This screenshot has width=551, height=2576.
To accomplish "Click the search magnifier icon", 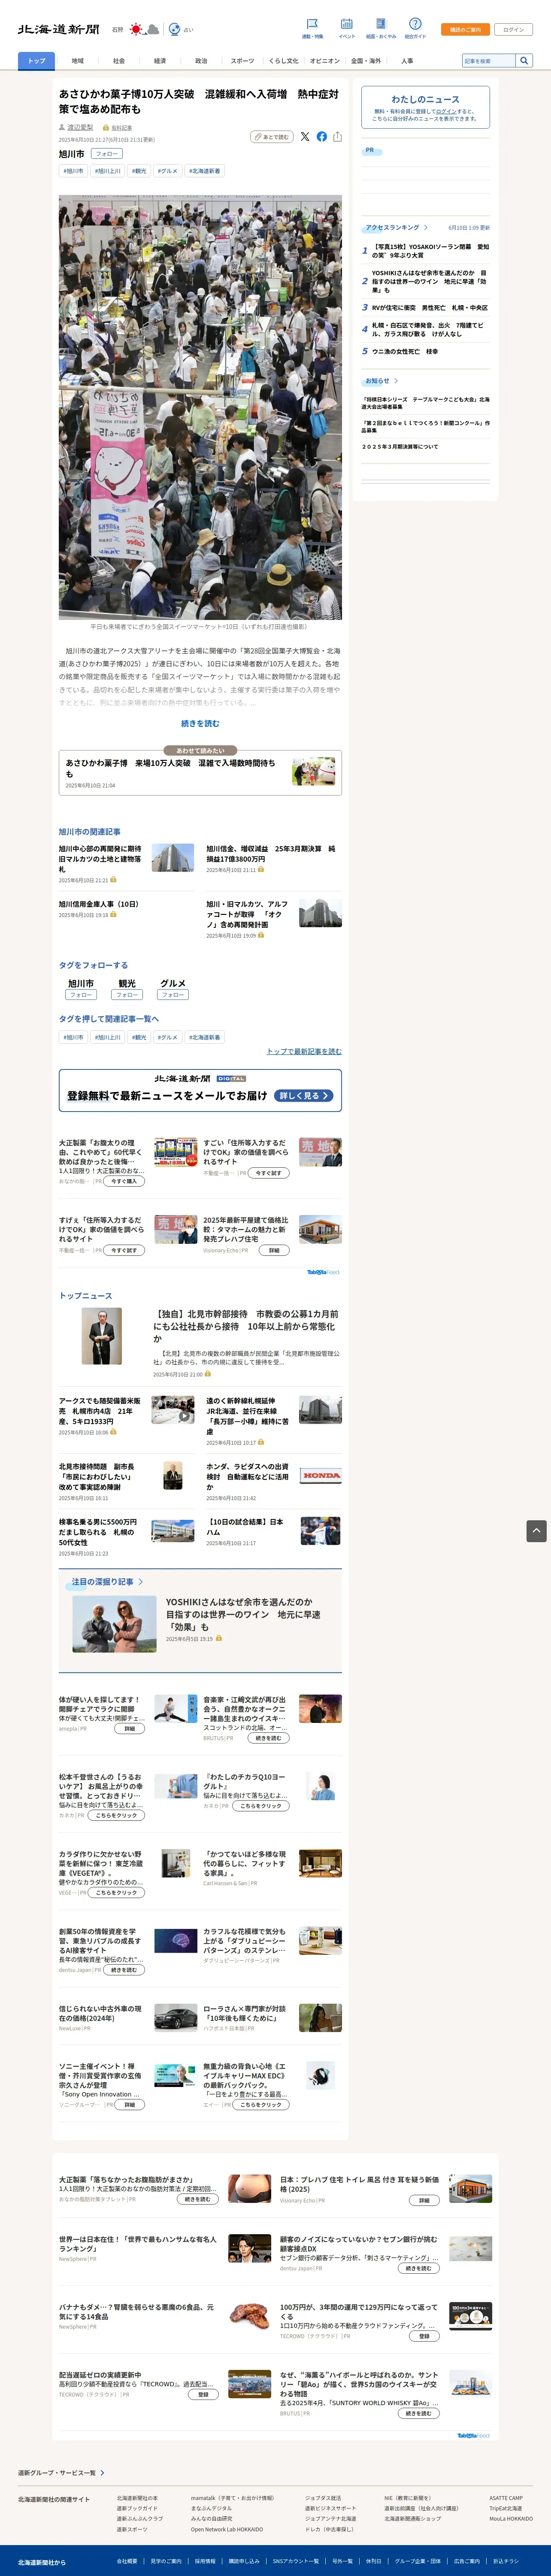I will 523,61.
